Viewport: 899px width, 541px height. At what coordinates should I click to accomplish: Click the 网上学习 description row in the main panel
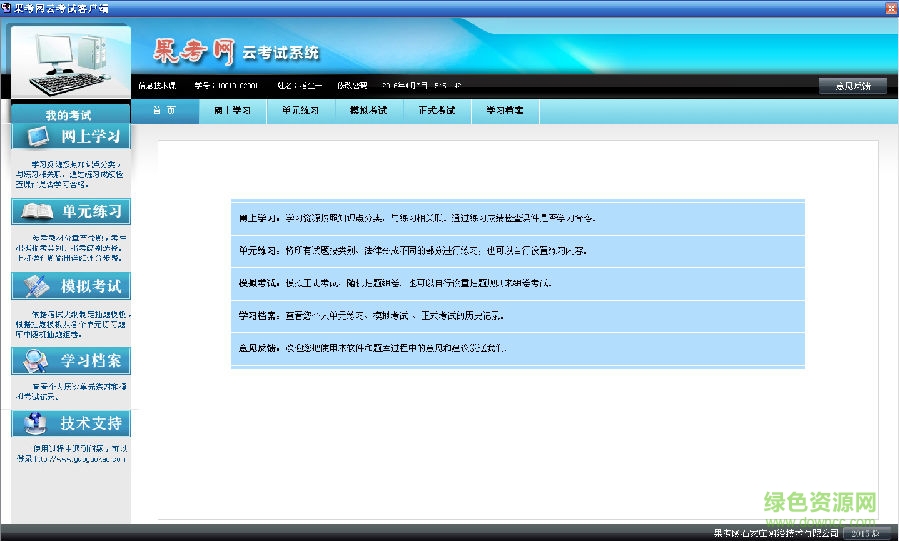(x=518, y=218)
